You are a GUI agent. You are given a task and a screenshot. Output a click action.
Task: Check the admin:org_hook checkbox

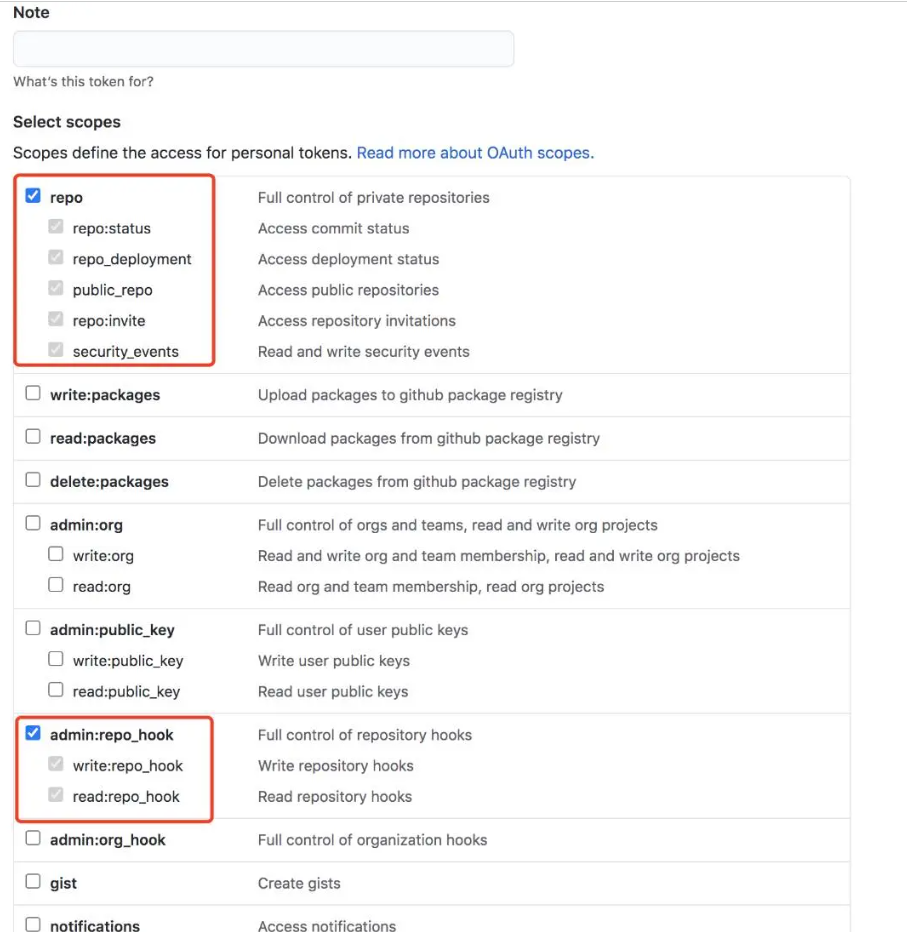[33, 839]
